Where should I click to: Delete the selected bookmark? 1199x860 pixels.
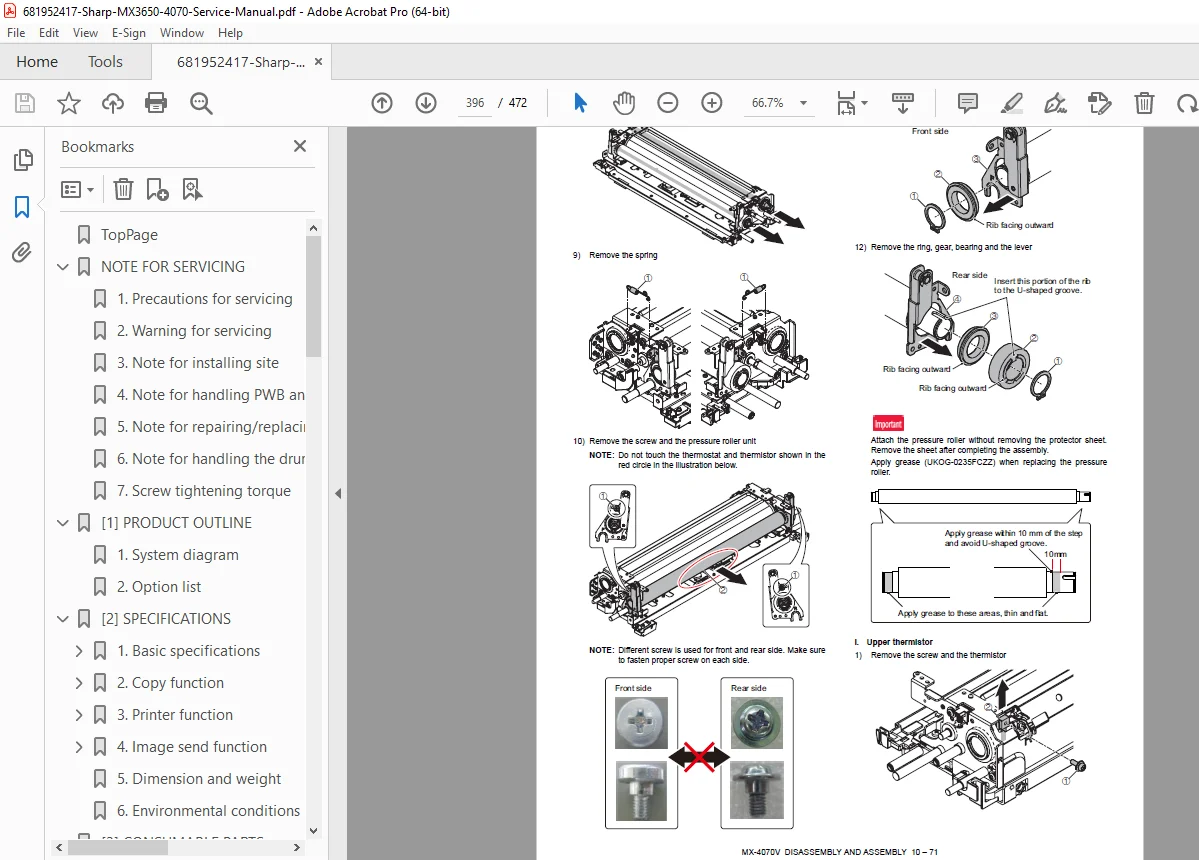[123, 189]
